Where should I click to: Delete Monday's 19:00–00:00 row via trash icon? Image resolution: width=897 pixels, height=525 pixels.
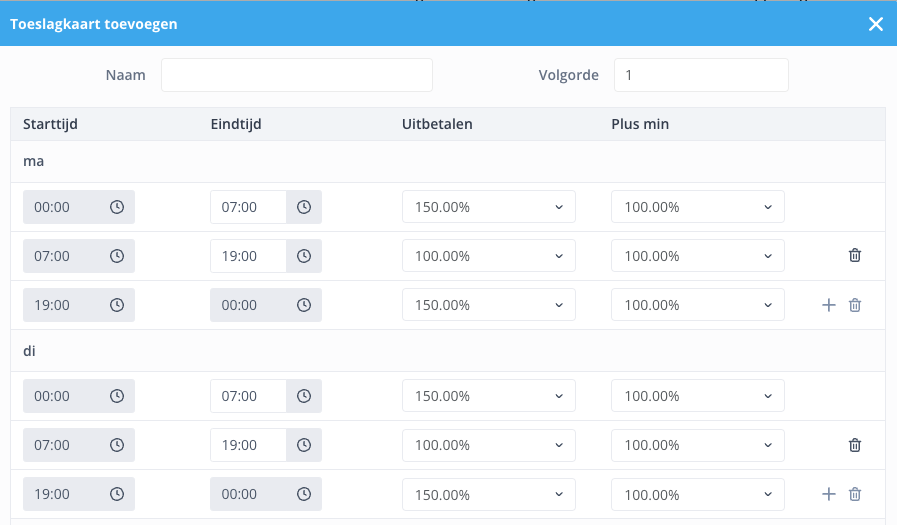[x=855, y=305]
